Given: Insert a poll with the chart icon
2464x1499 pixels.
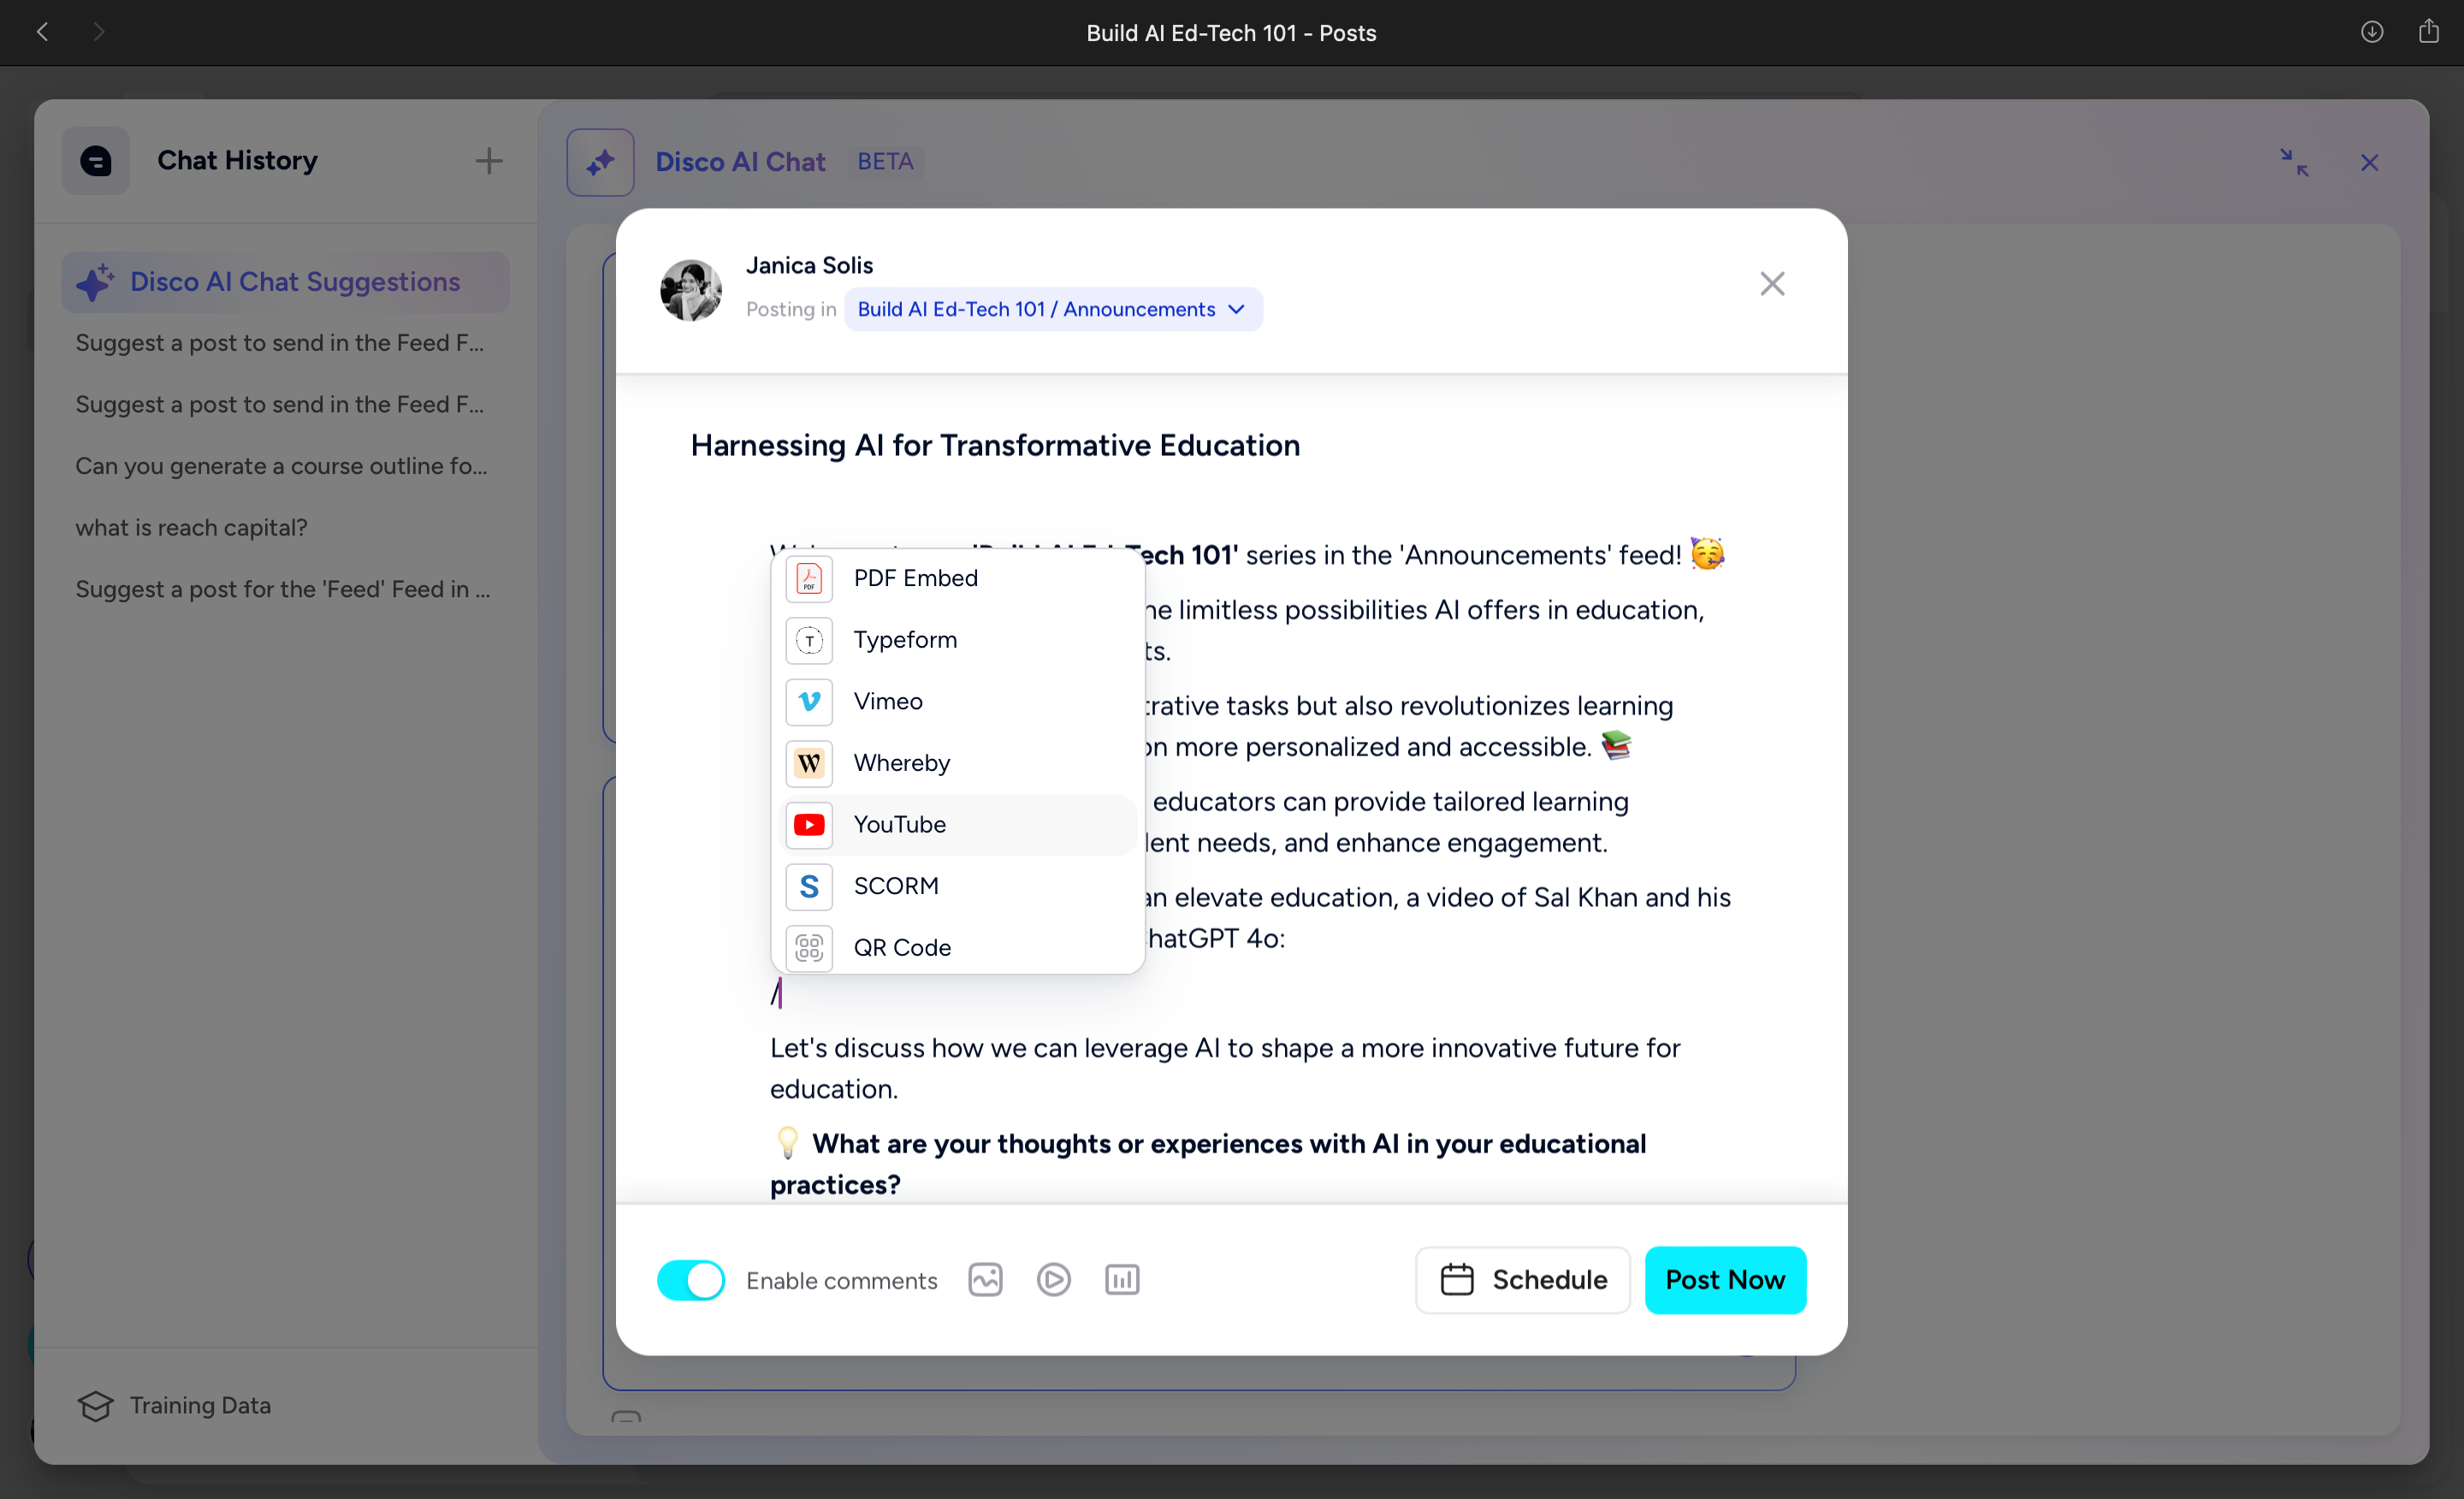Looking at the screenshot, I should click(1122, 1280).
